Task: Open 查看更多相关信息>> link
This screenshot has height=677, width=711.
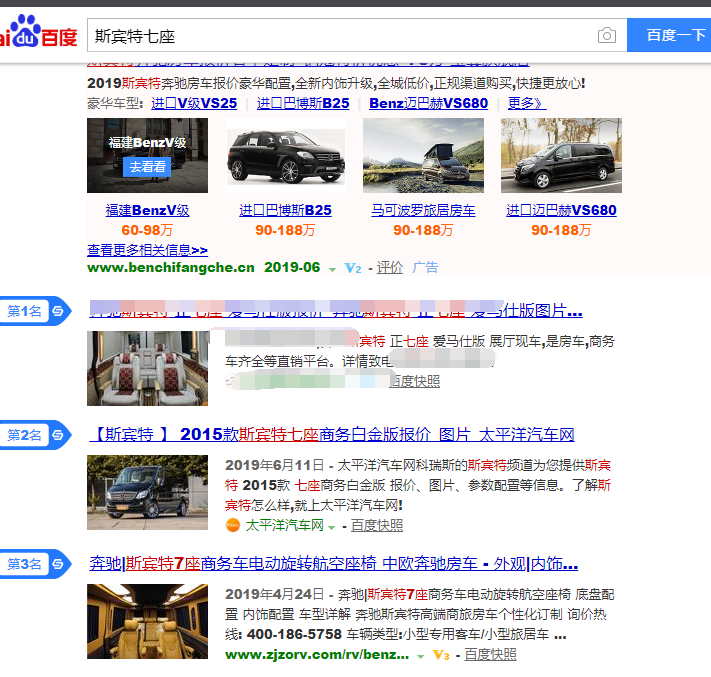Action: point(147,250)
